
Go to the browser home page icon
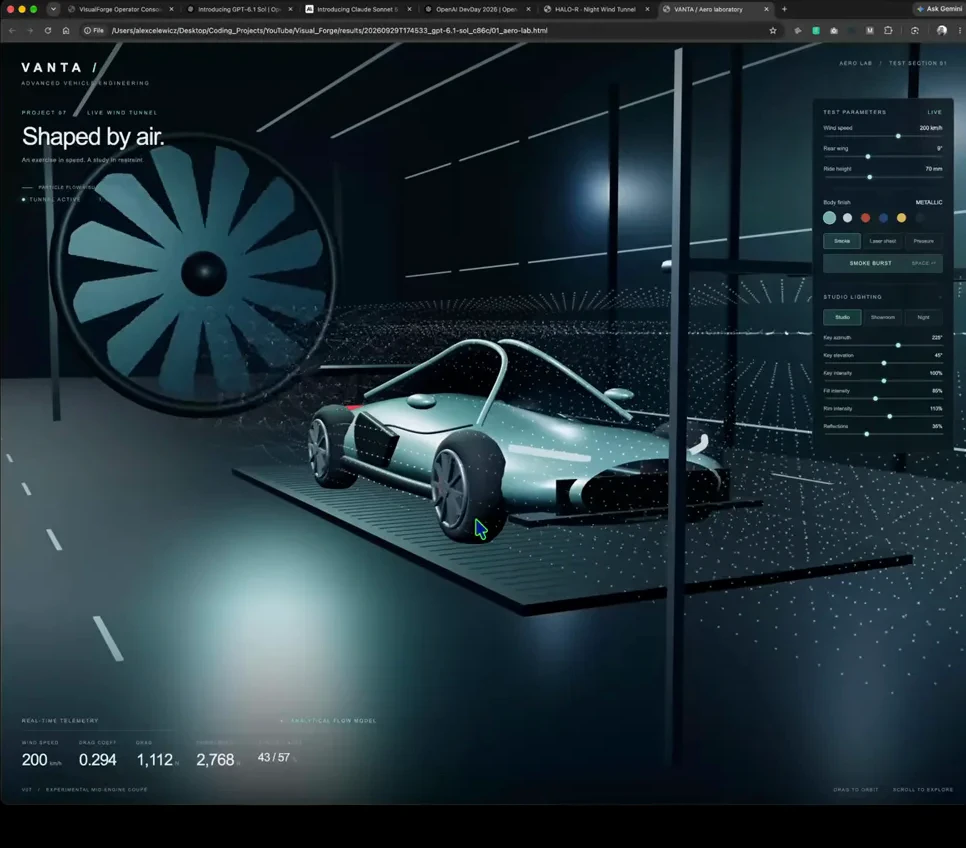66,30
